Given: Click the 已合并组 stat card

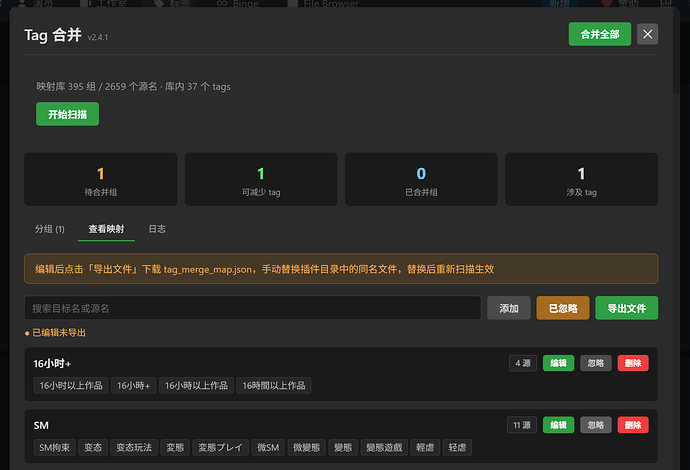Looking at the screenshot, I should [421, 179].
